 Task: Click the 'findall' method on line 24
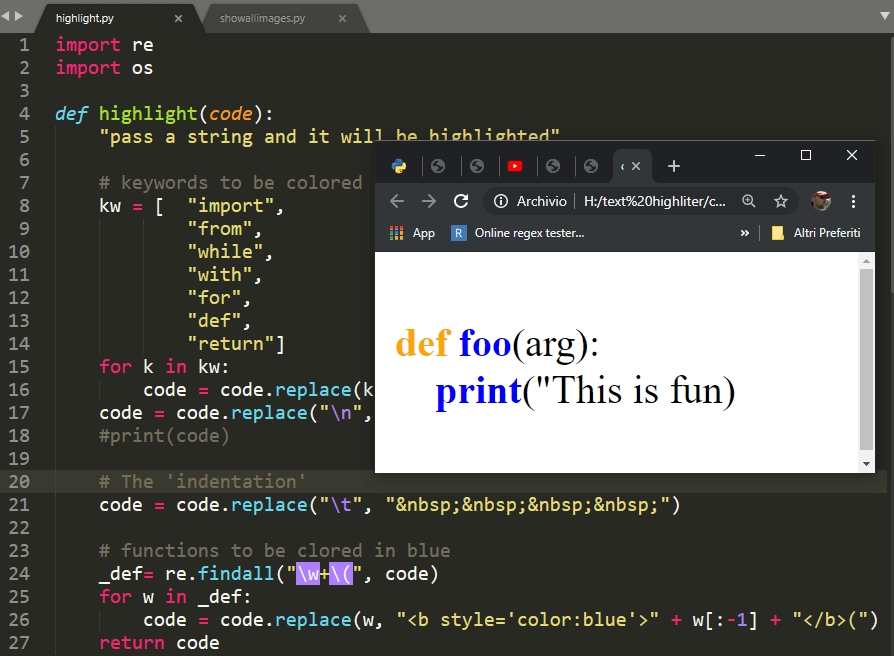[x=236, y=573]
